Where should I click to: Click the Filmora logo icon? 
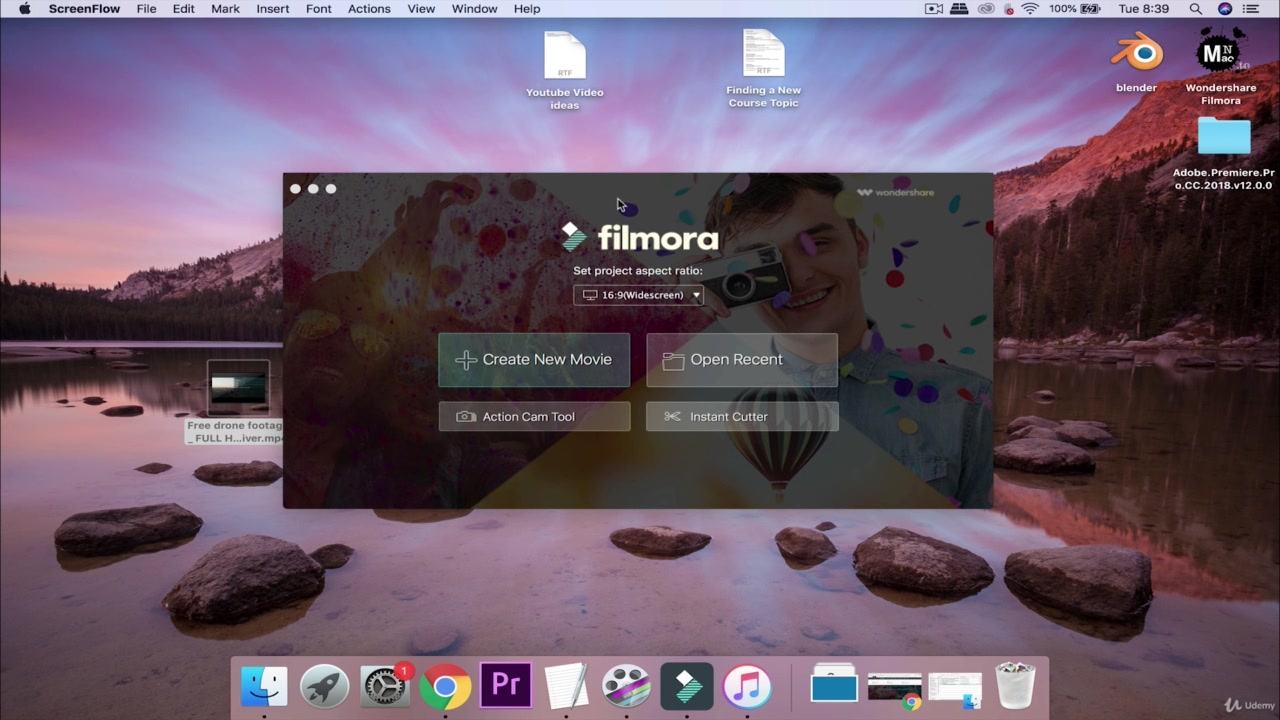573,237
